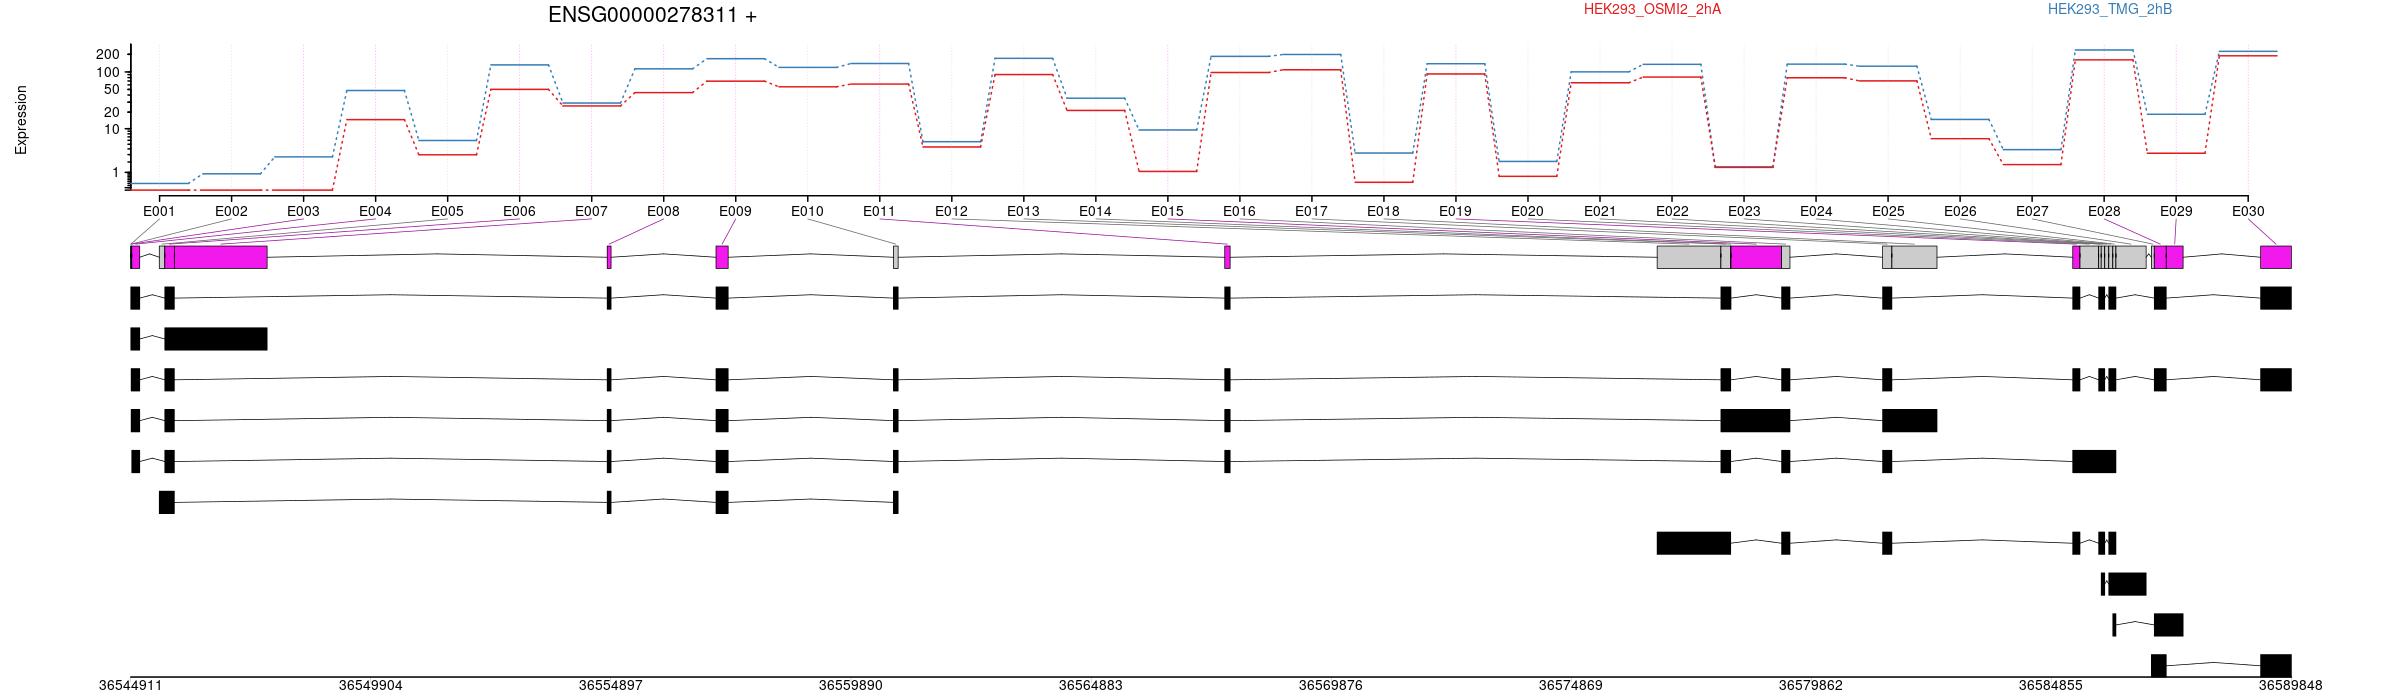Click the gene title ENSG00000278311 +
Screen dimensions: 2400x700
[x=652, y=15]
